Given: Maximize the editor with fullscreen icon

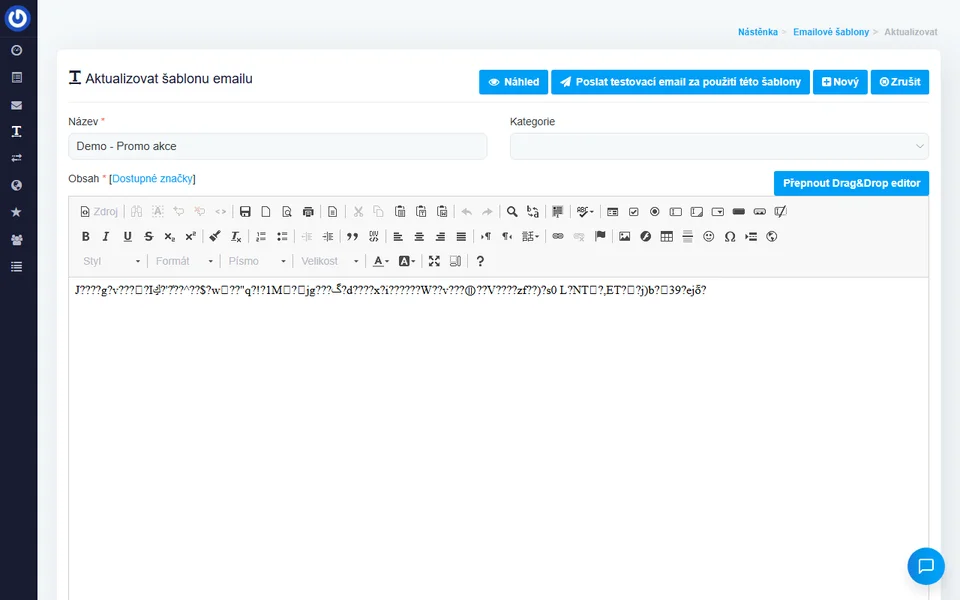Looking at the screenshot, I should tap(434, 261).
